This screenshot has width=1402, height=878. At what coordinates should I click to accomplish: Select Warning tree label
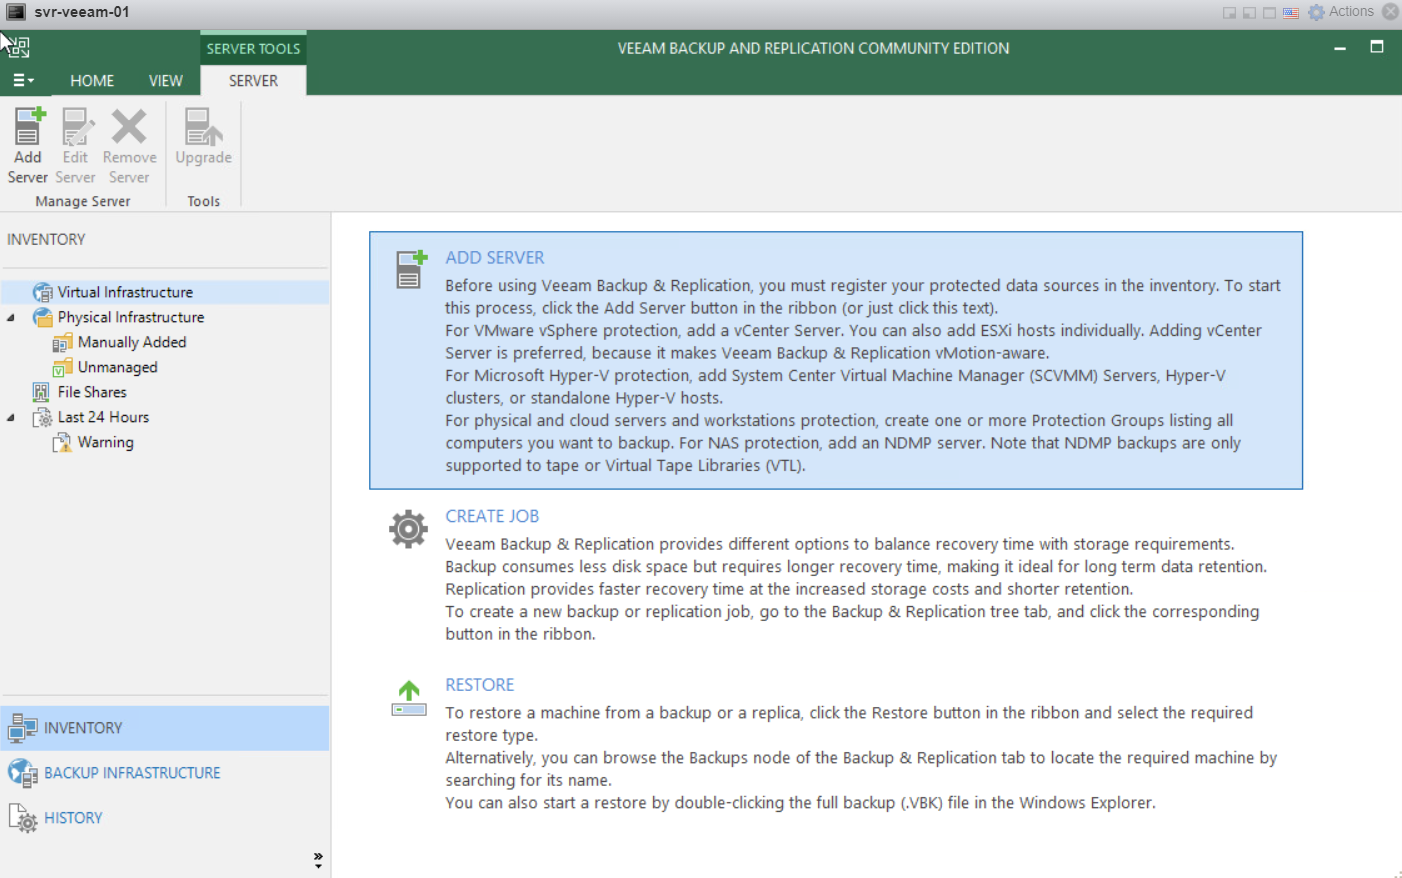click(x=106, y=442)
